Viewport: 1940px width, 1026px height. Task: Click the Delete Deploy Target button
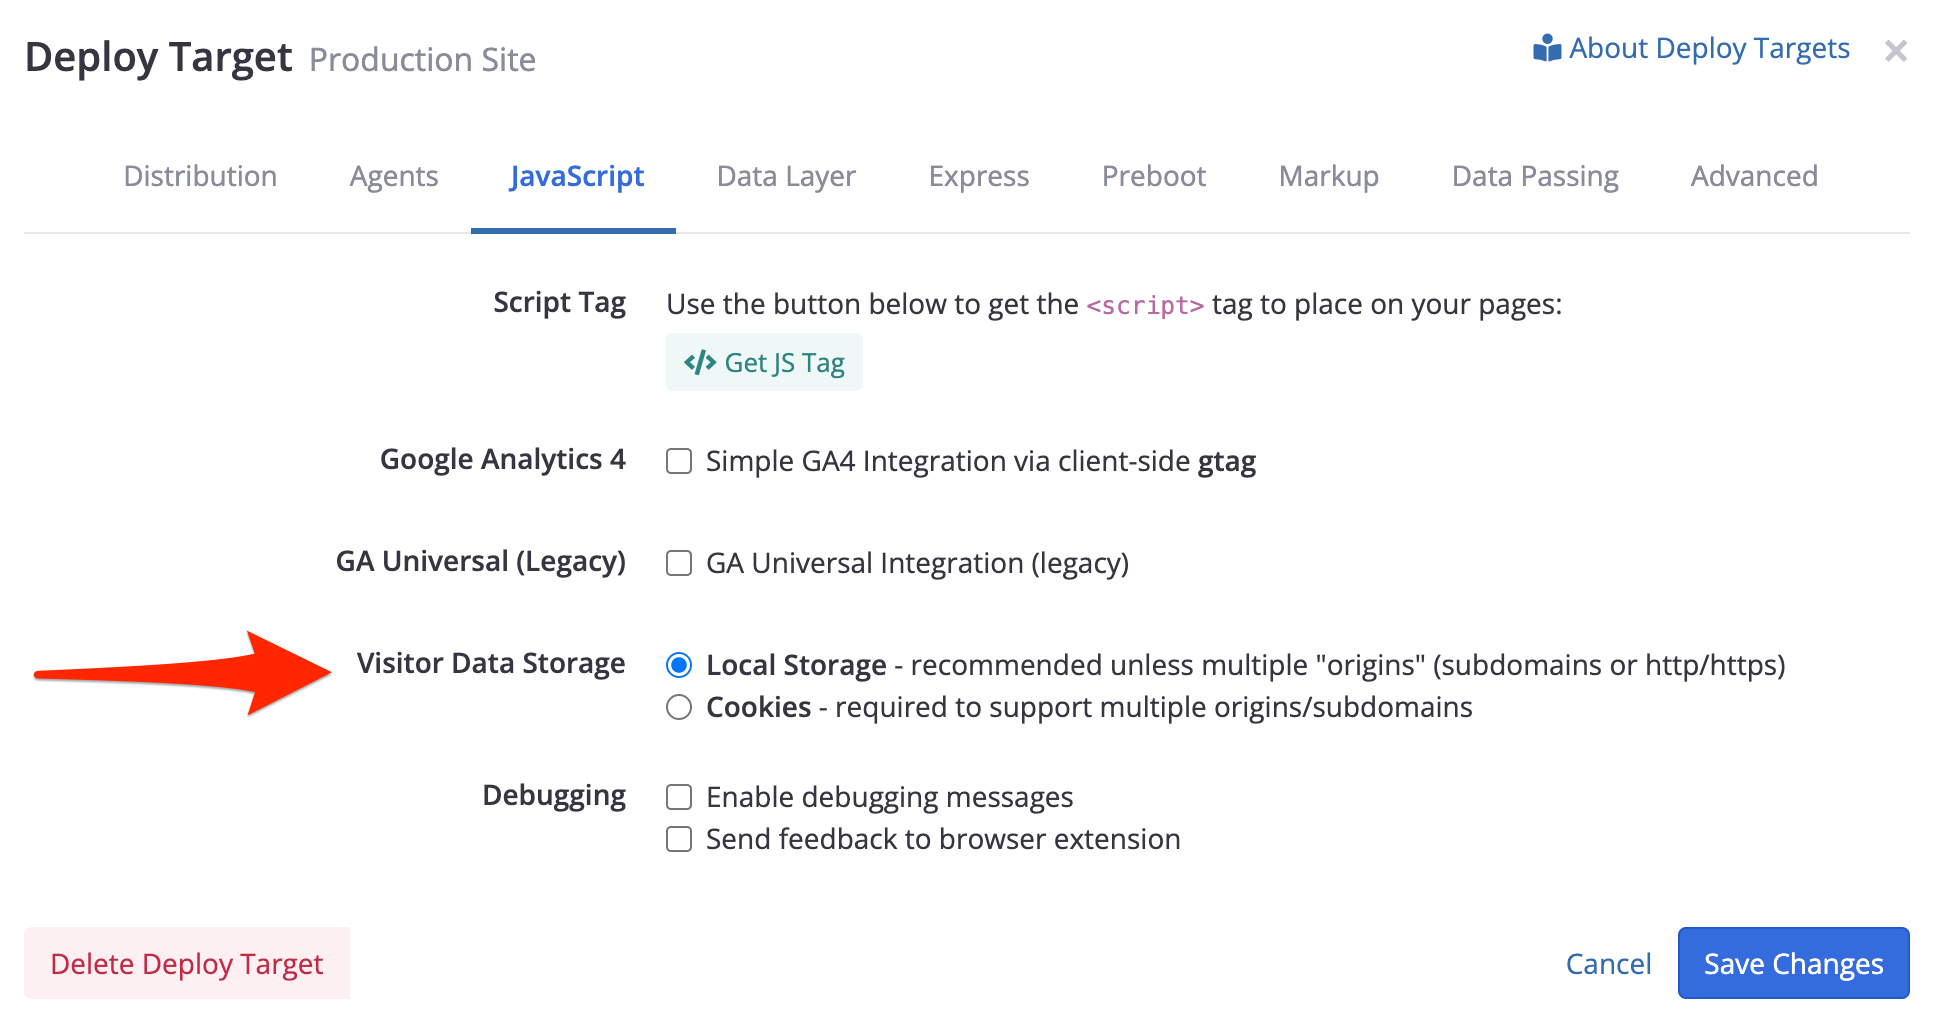[187, 963]
